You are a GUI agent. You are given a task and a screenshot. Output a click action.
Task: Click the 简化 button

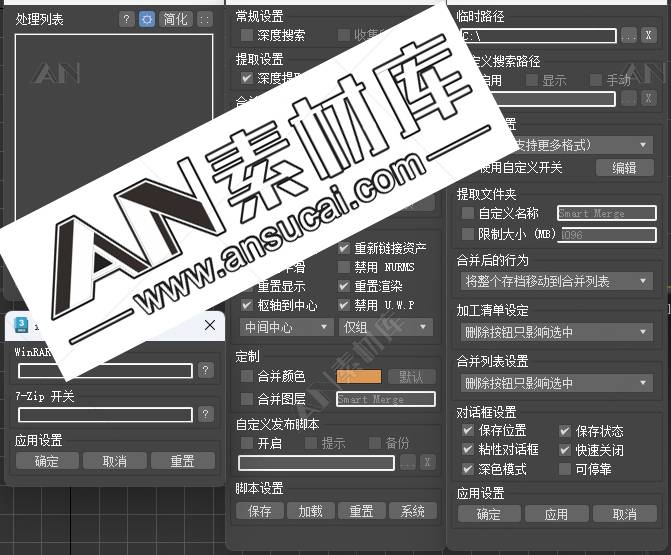tap(175, 19)
